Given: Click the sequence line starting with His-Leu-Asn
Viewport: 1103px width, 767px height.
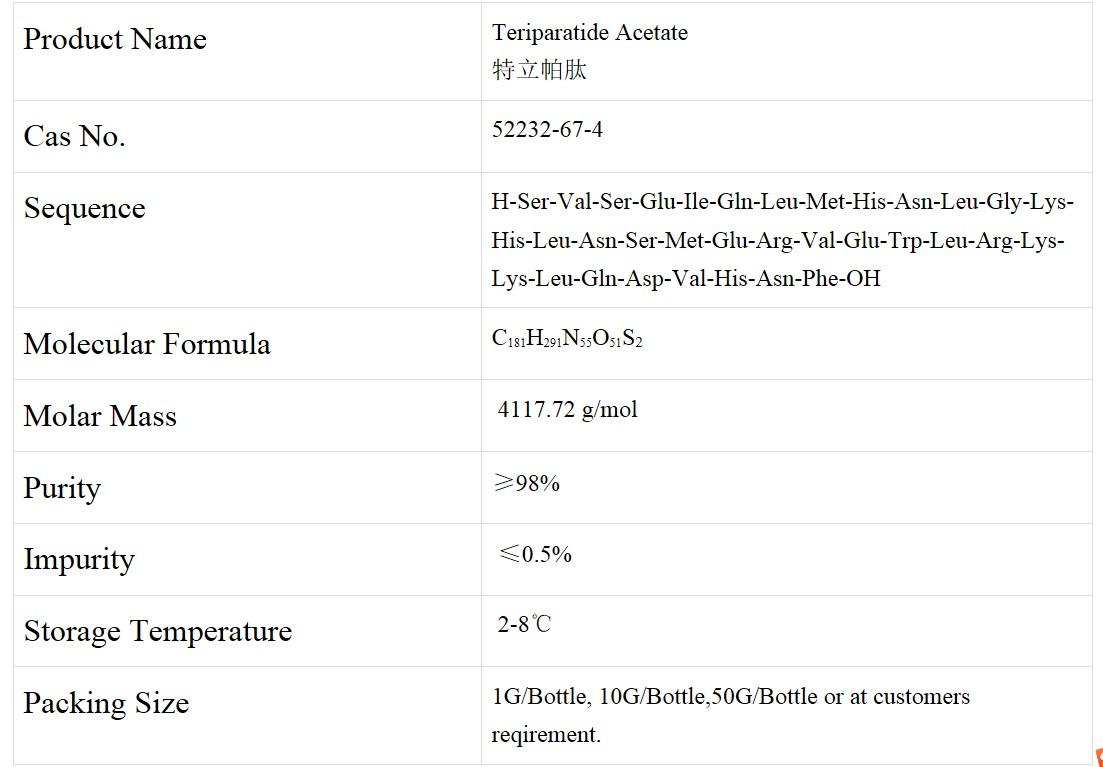Looking at the screenshot, I should click(x=777, y=241).
